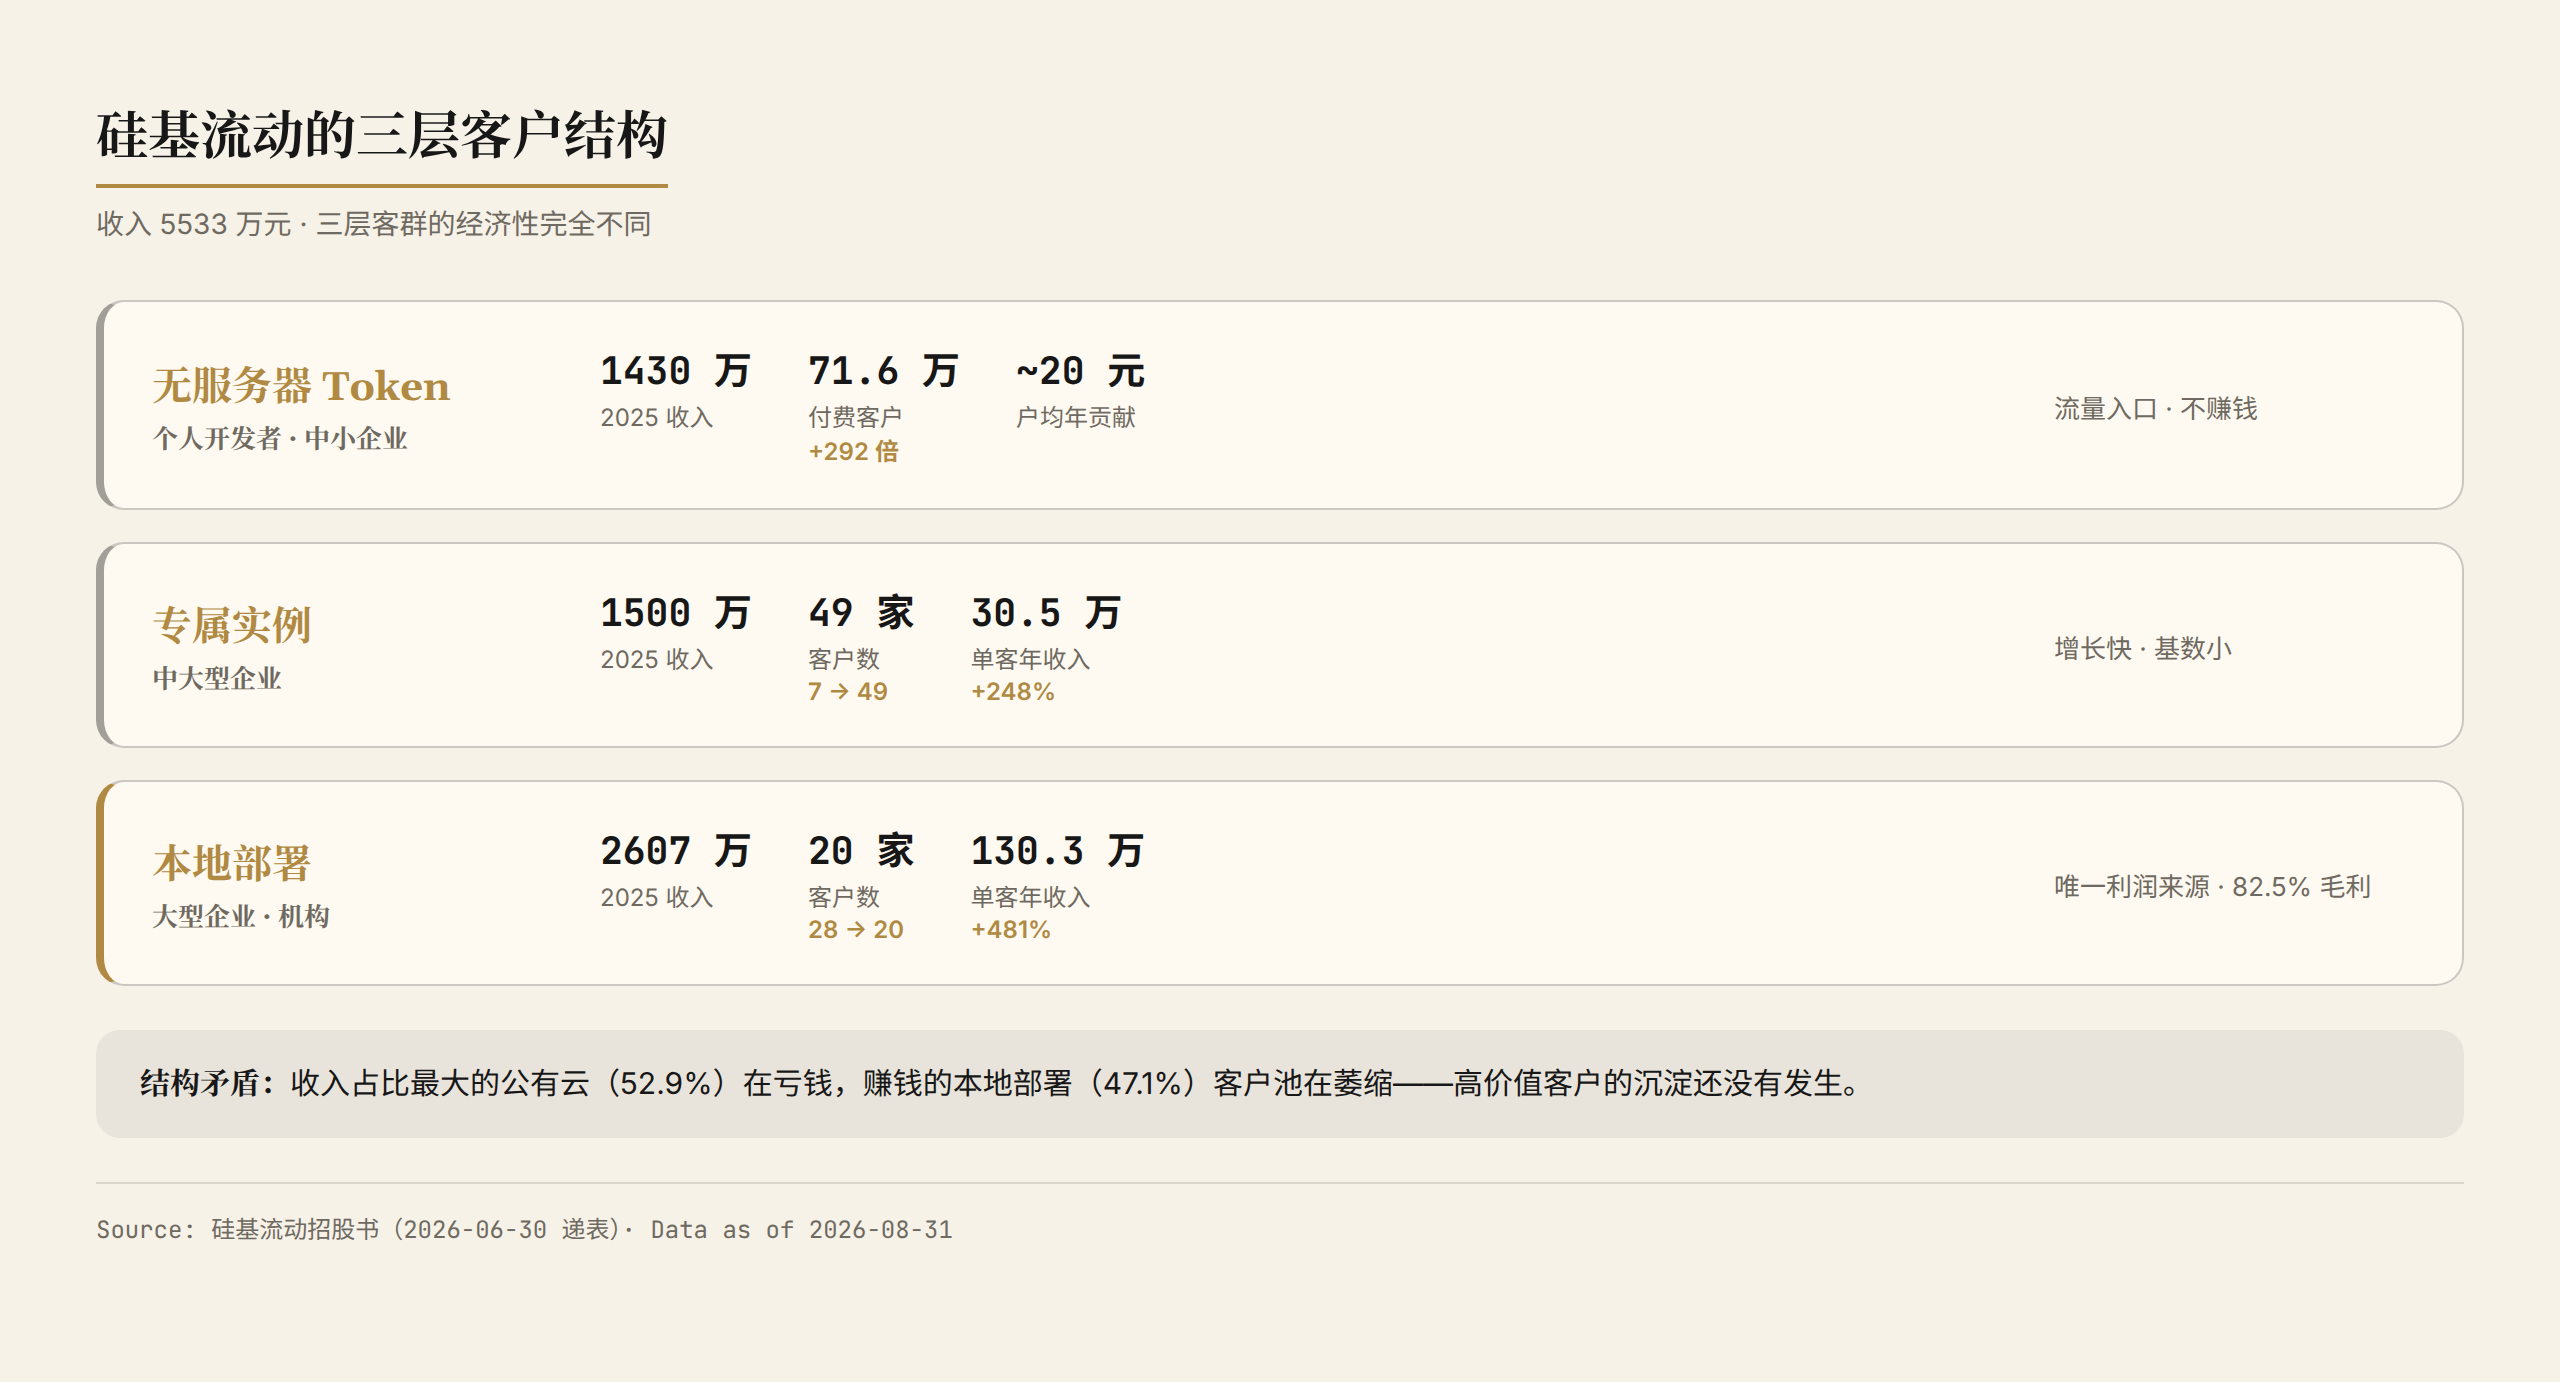
Task: Select 单客年收入 label under 130.3 万
Action: point(1030,897)
